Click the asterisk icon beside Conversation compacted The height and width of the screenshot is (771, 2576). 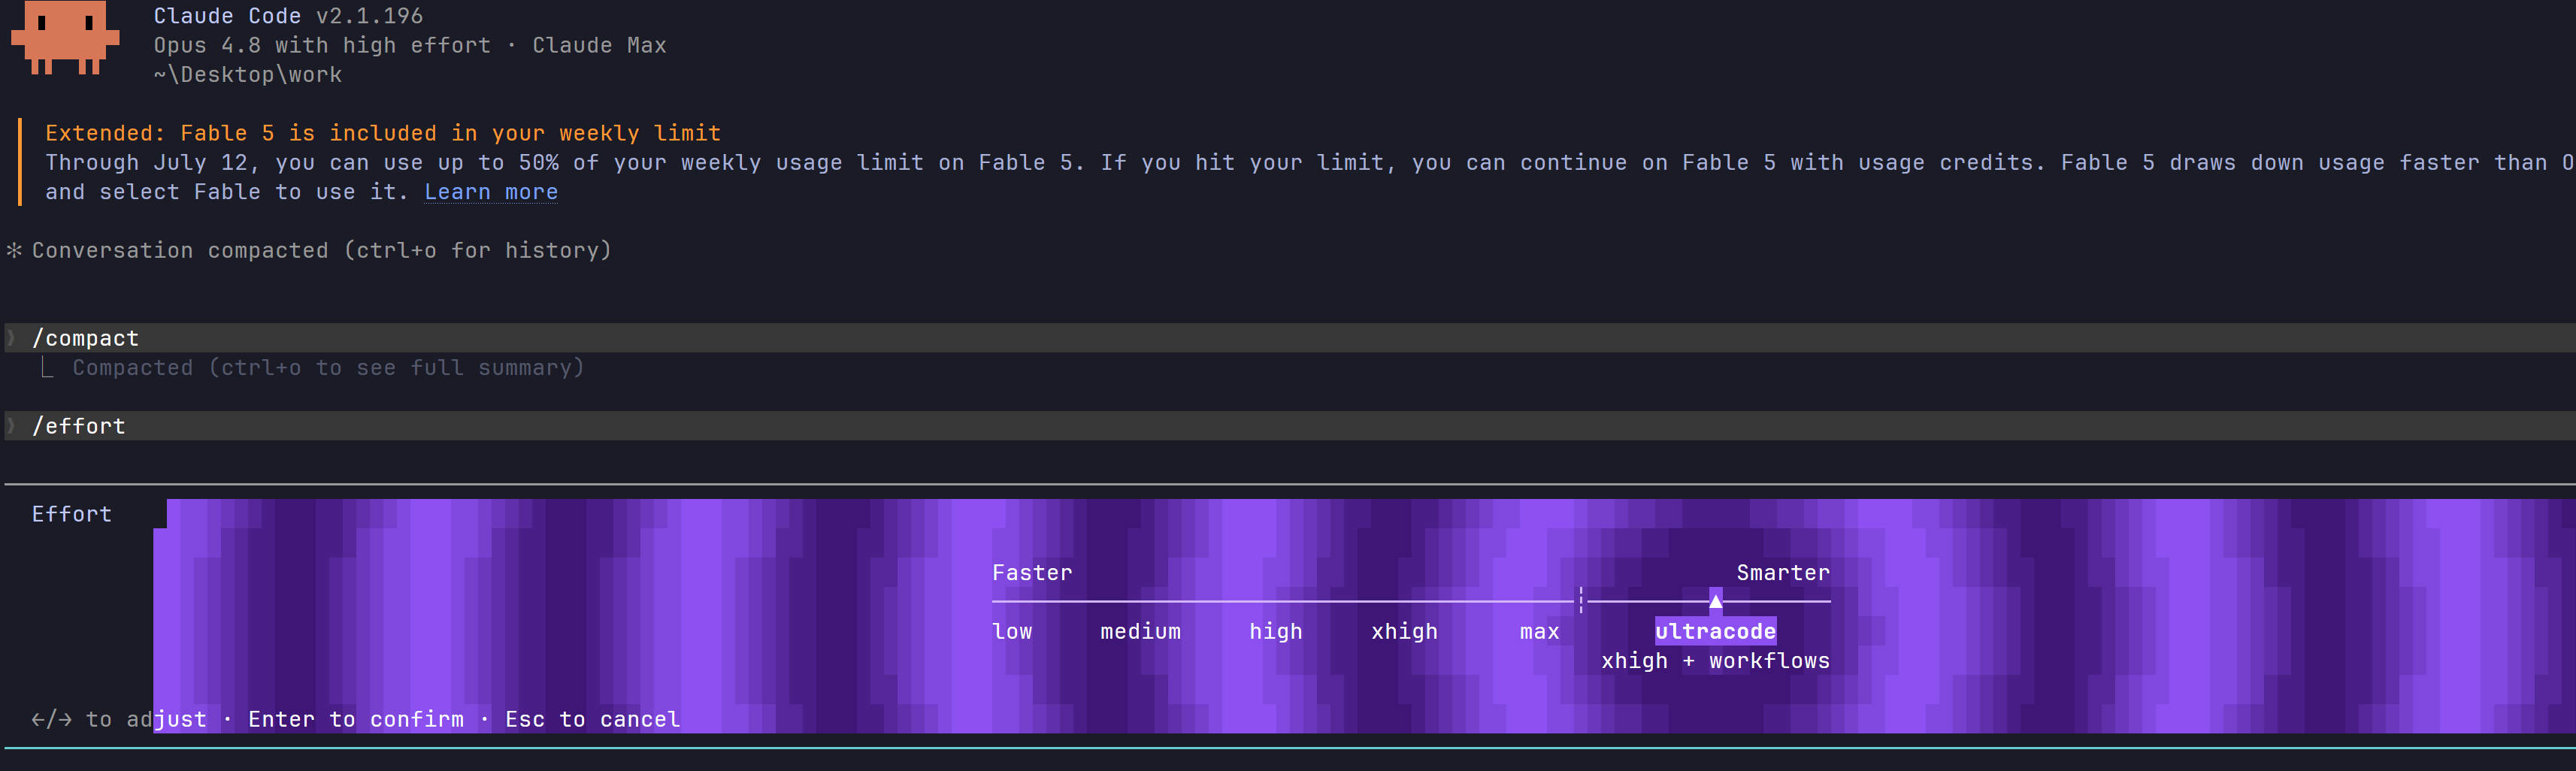(14, 250)
